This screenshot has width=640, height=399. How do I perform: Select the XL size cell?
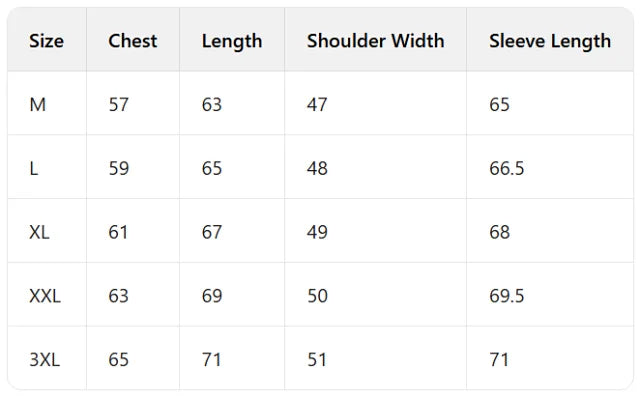[39, 233]
